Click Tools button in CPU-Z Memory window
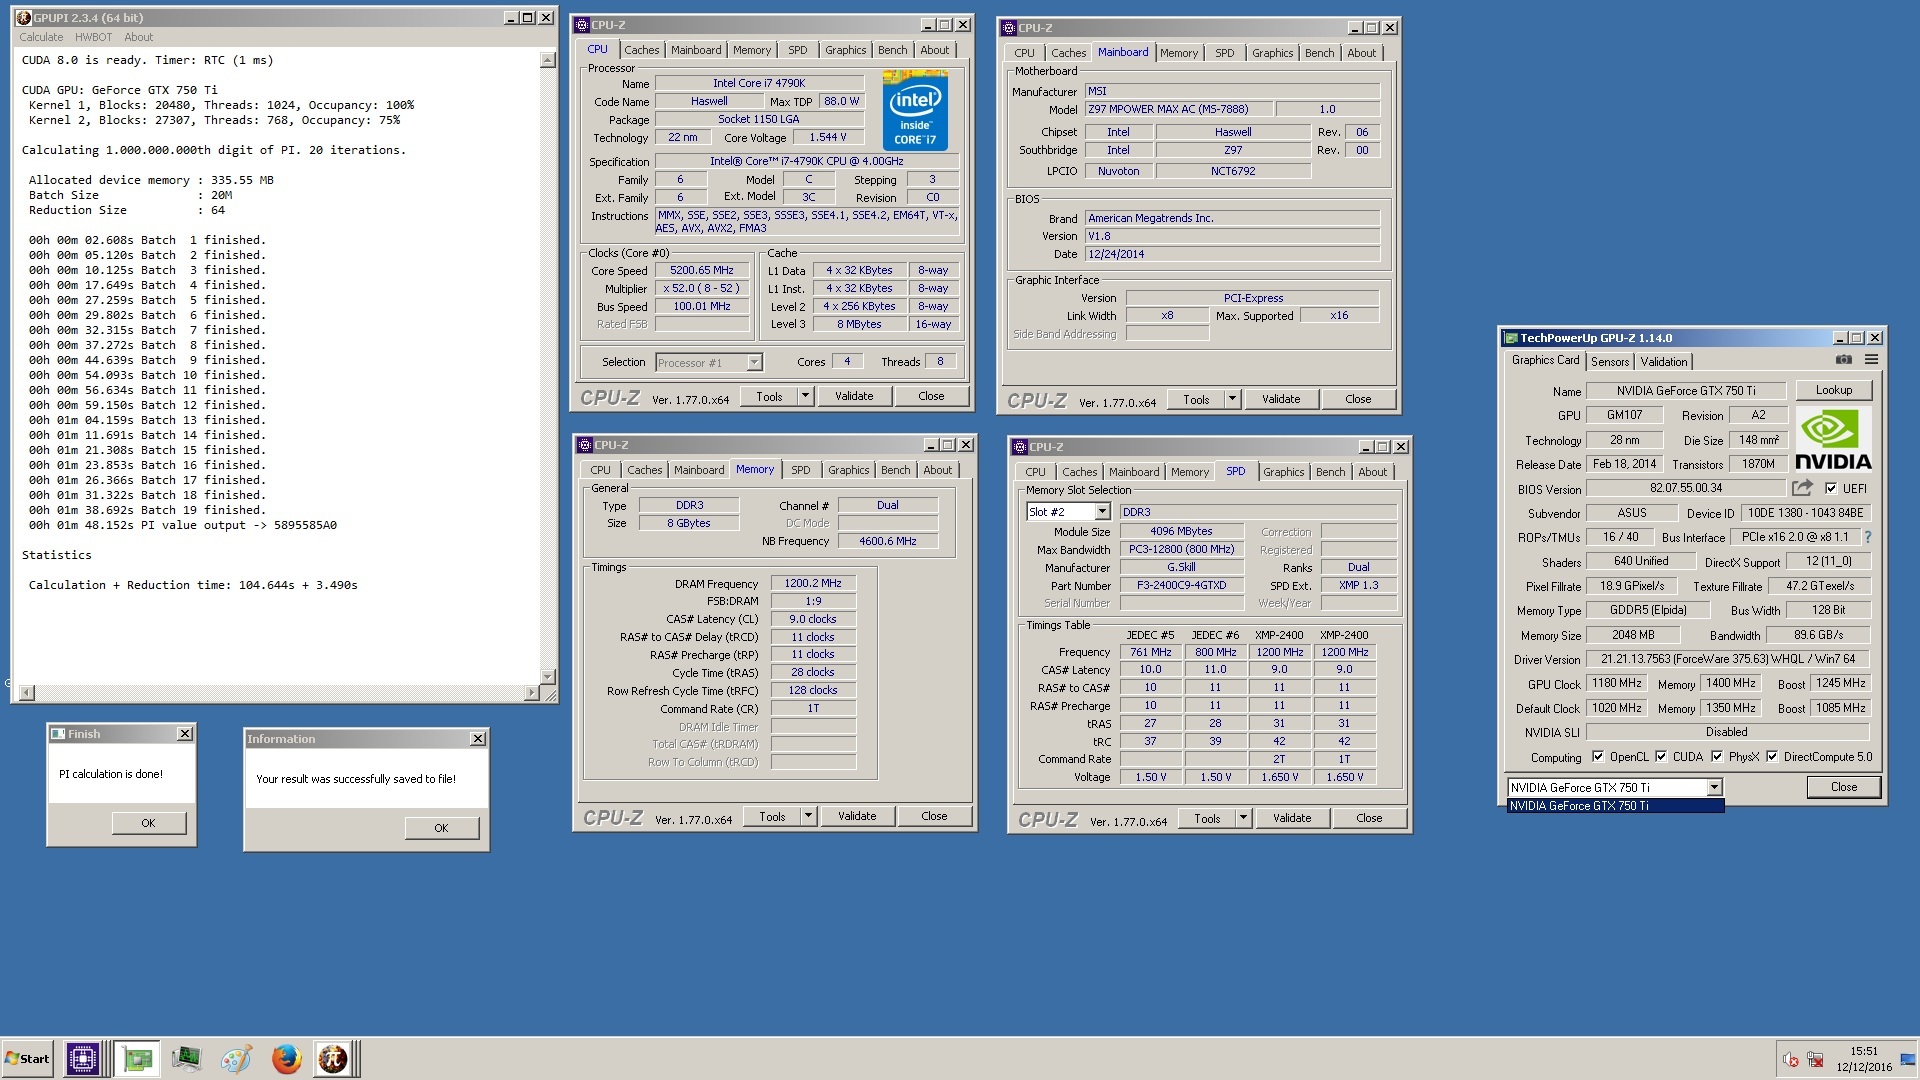 [772, 817]
